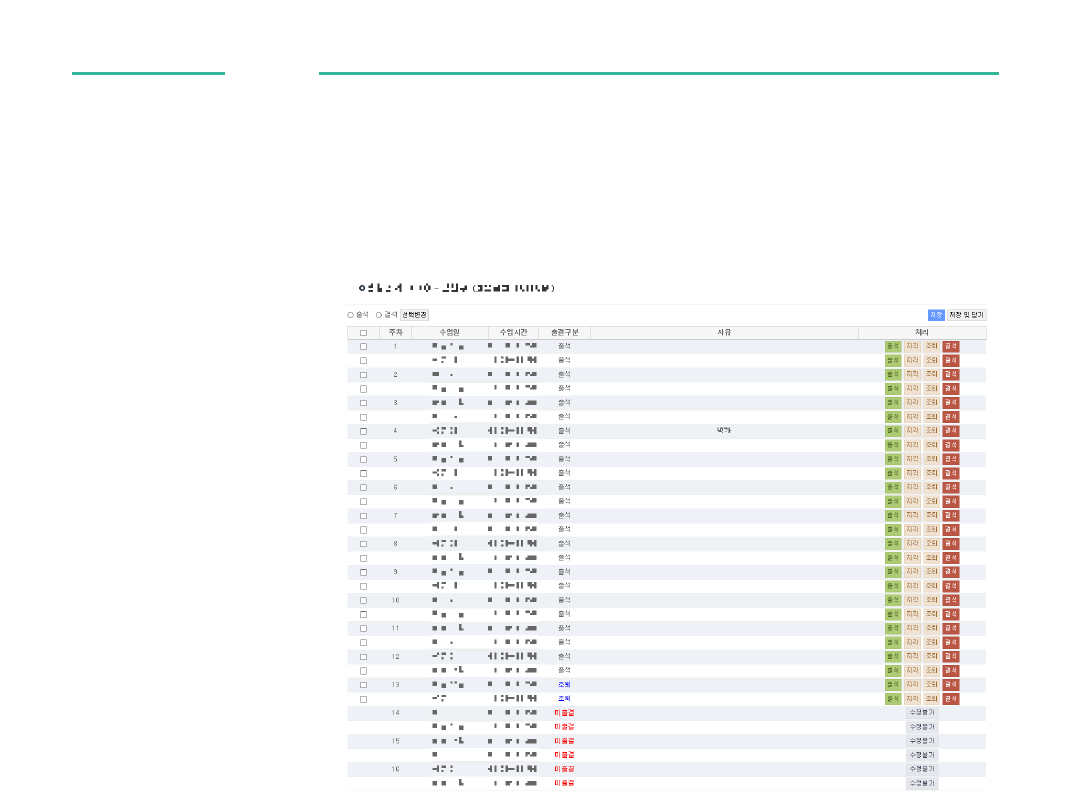Click the 선택변경 button
Image resolution: width=1080 pixels, height=810 pixels.
pos(414,315)
